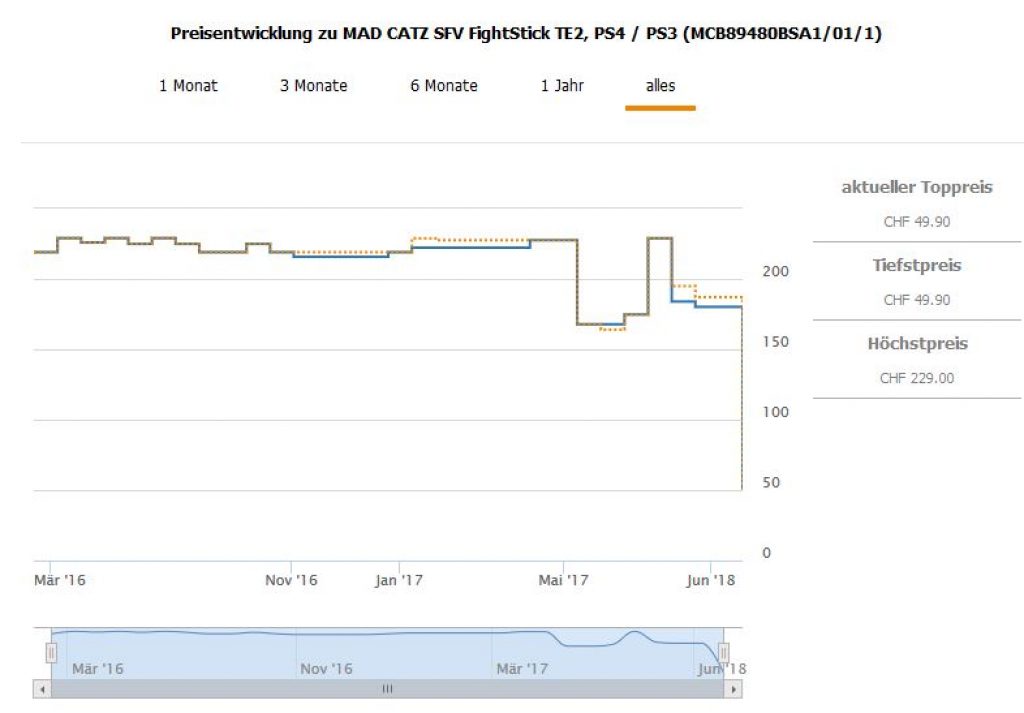Click the grip on the horizontal scrollbar
The width and height of the screenshot is (1024, 713).
click(387, 689)
